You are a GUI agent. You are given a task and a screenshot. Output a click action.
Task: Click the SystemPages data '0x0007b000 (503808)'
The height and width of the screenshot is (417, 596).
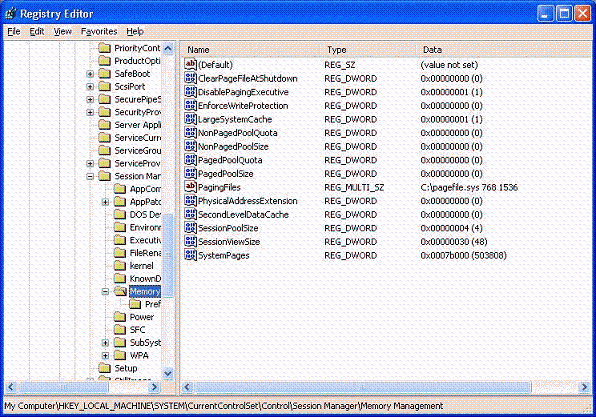click(x=463, y=255)
